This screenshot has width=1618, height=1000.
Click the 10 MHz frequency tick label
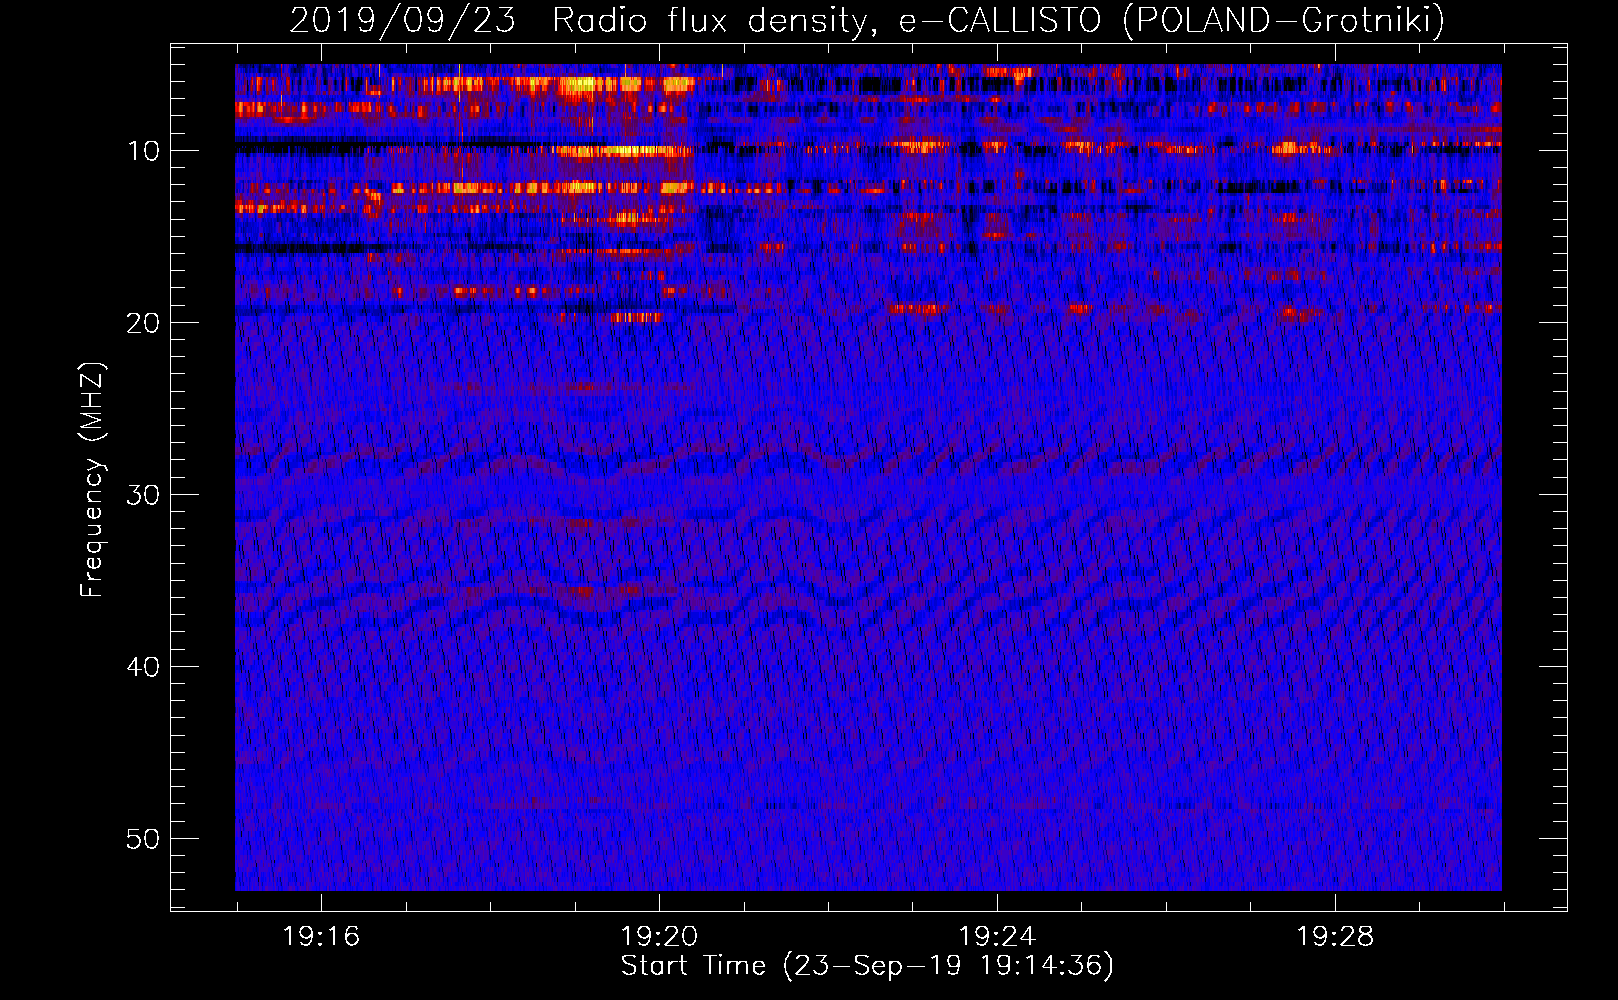coord(144,151)
